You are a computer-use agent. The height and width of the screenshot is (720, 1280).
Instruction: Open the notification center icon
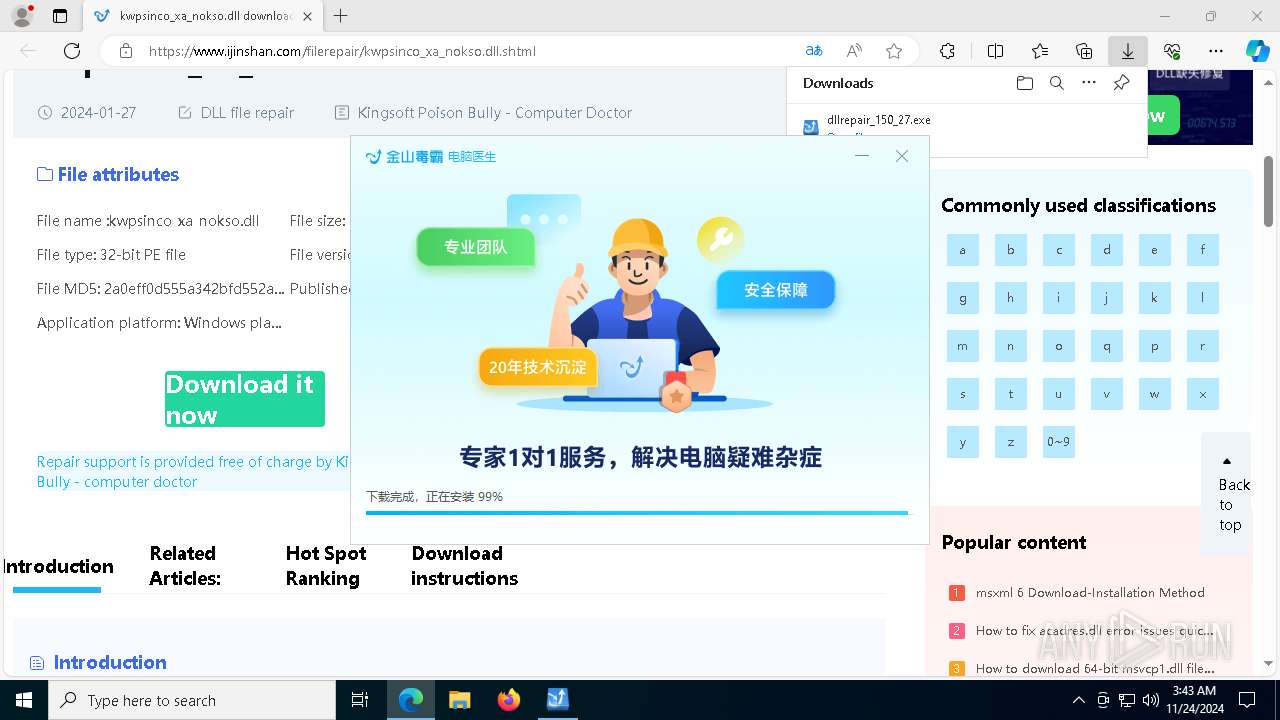(1247, 700)
